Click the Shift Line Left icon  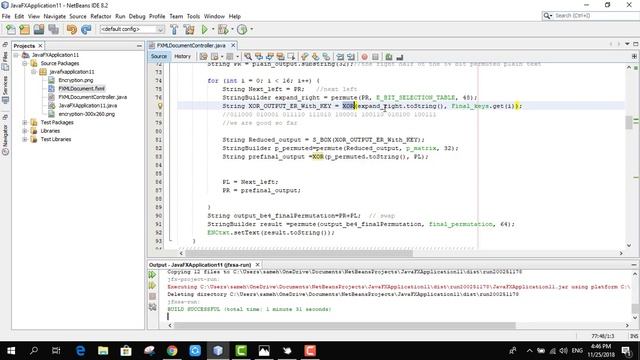coord(340,57)
